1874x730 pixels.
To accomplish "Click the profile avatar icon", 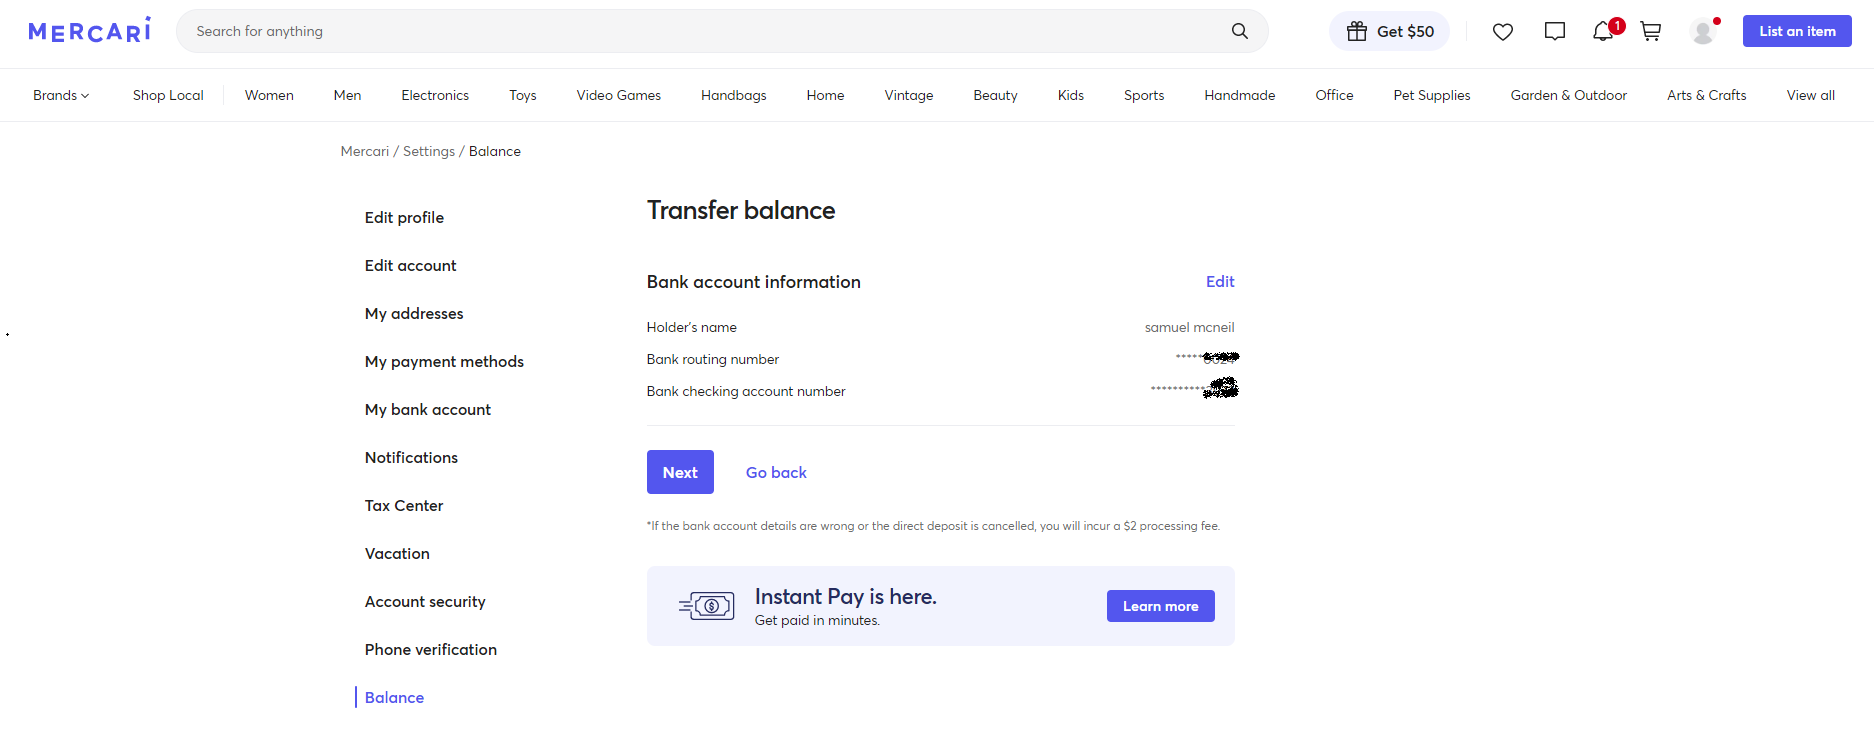I will 1702,32.
